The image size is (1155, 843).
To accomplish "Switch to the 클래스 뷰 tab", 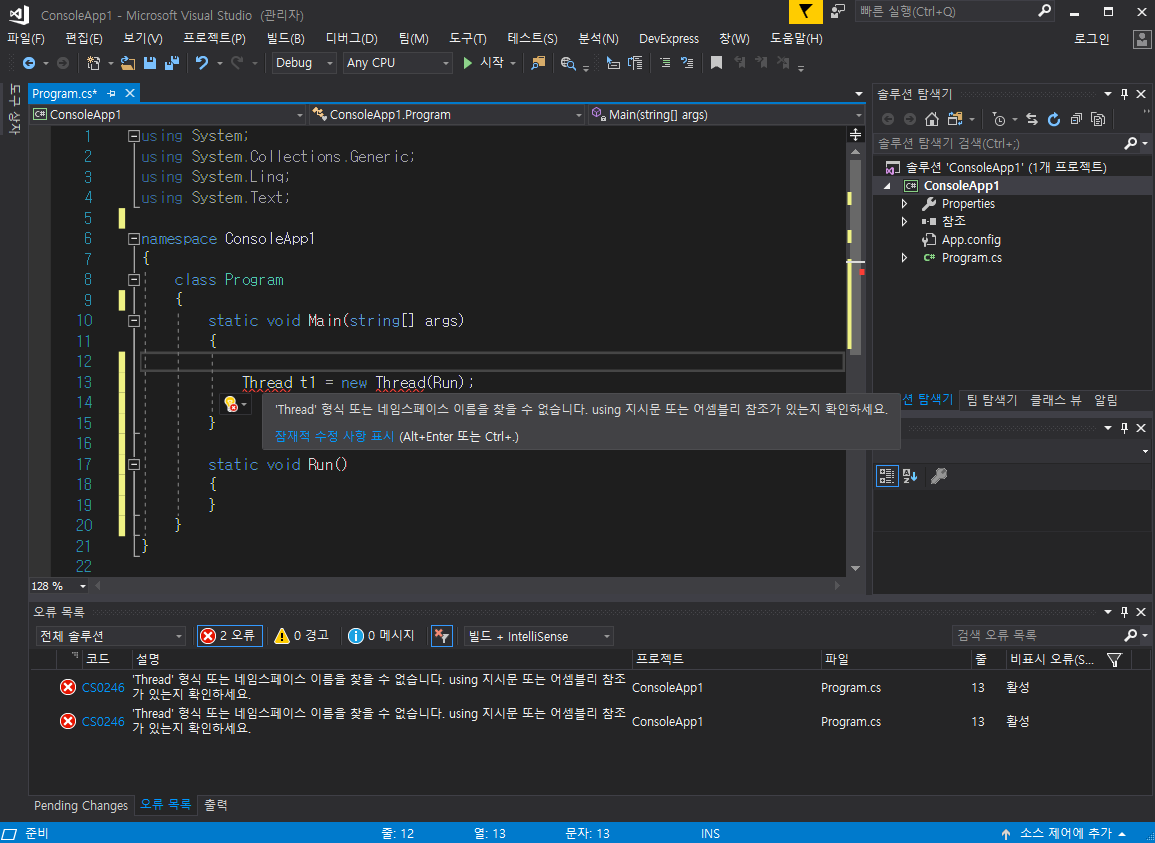I will pos(1055,400).
